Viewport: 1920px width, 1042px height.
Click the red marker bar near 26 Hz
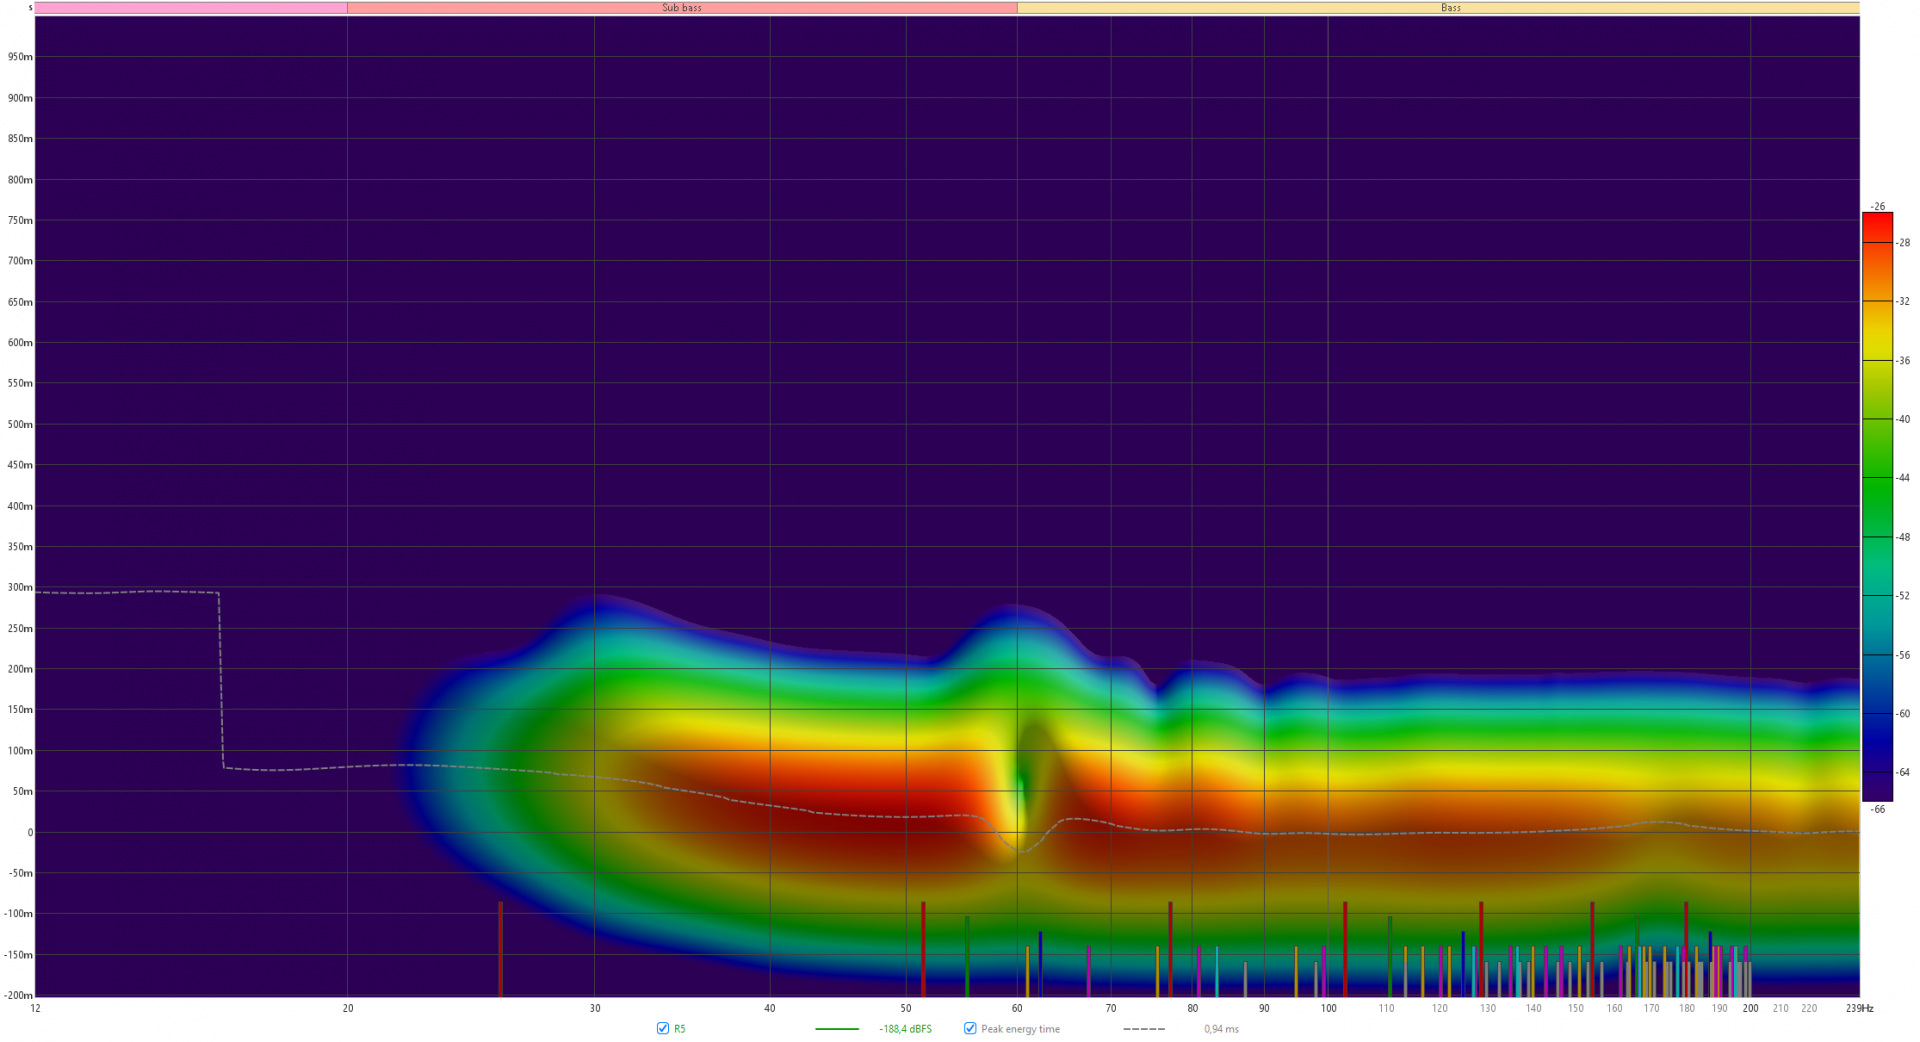[500, 948]
